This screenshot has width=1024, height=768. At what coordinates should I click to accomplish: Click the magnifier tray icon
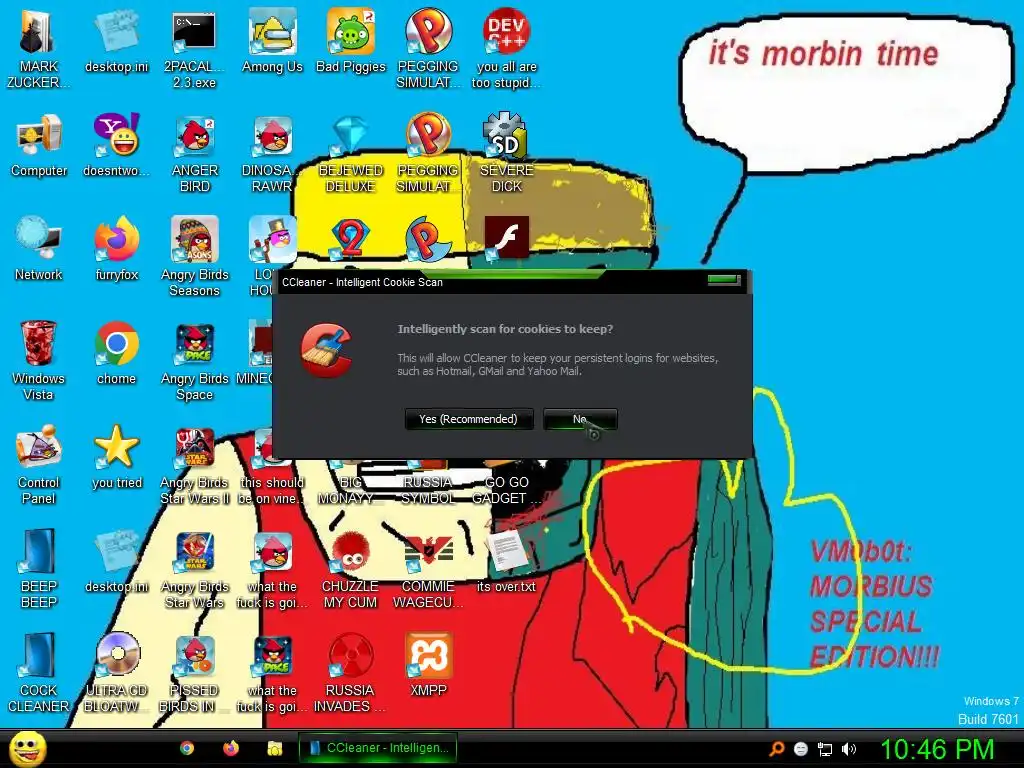coord(776,749)
